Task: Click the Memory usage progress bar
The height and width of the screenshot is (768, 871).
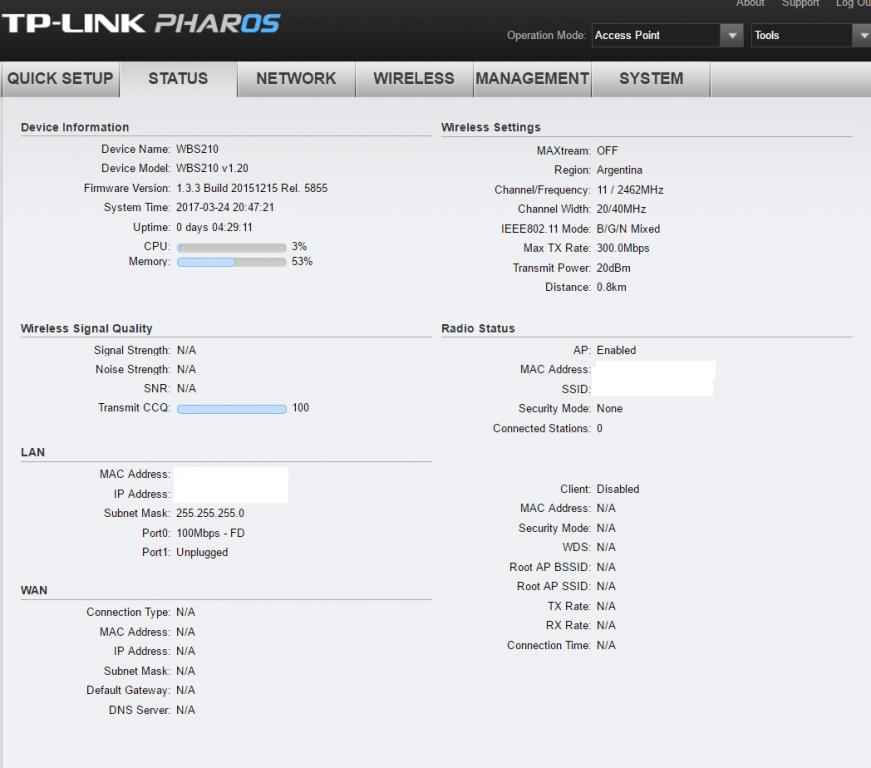Action: tap(231, 262)
